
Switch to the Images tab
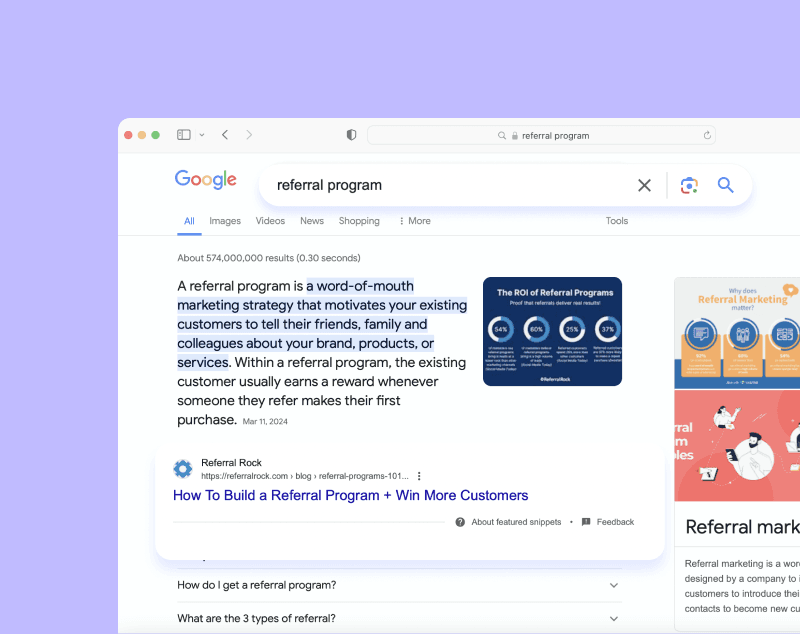225,221
